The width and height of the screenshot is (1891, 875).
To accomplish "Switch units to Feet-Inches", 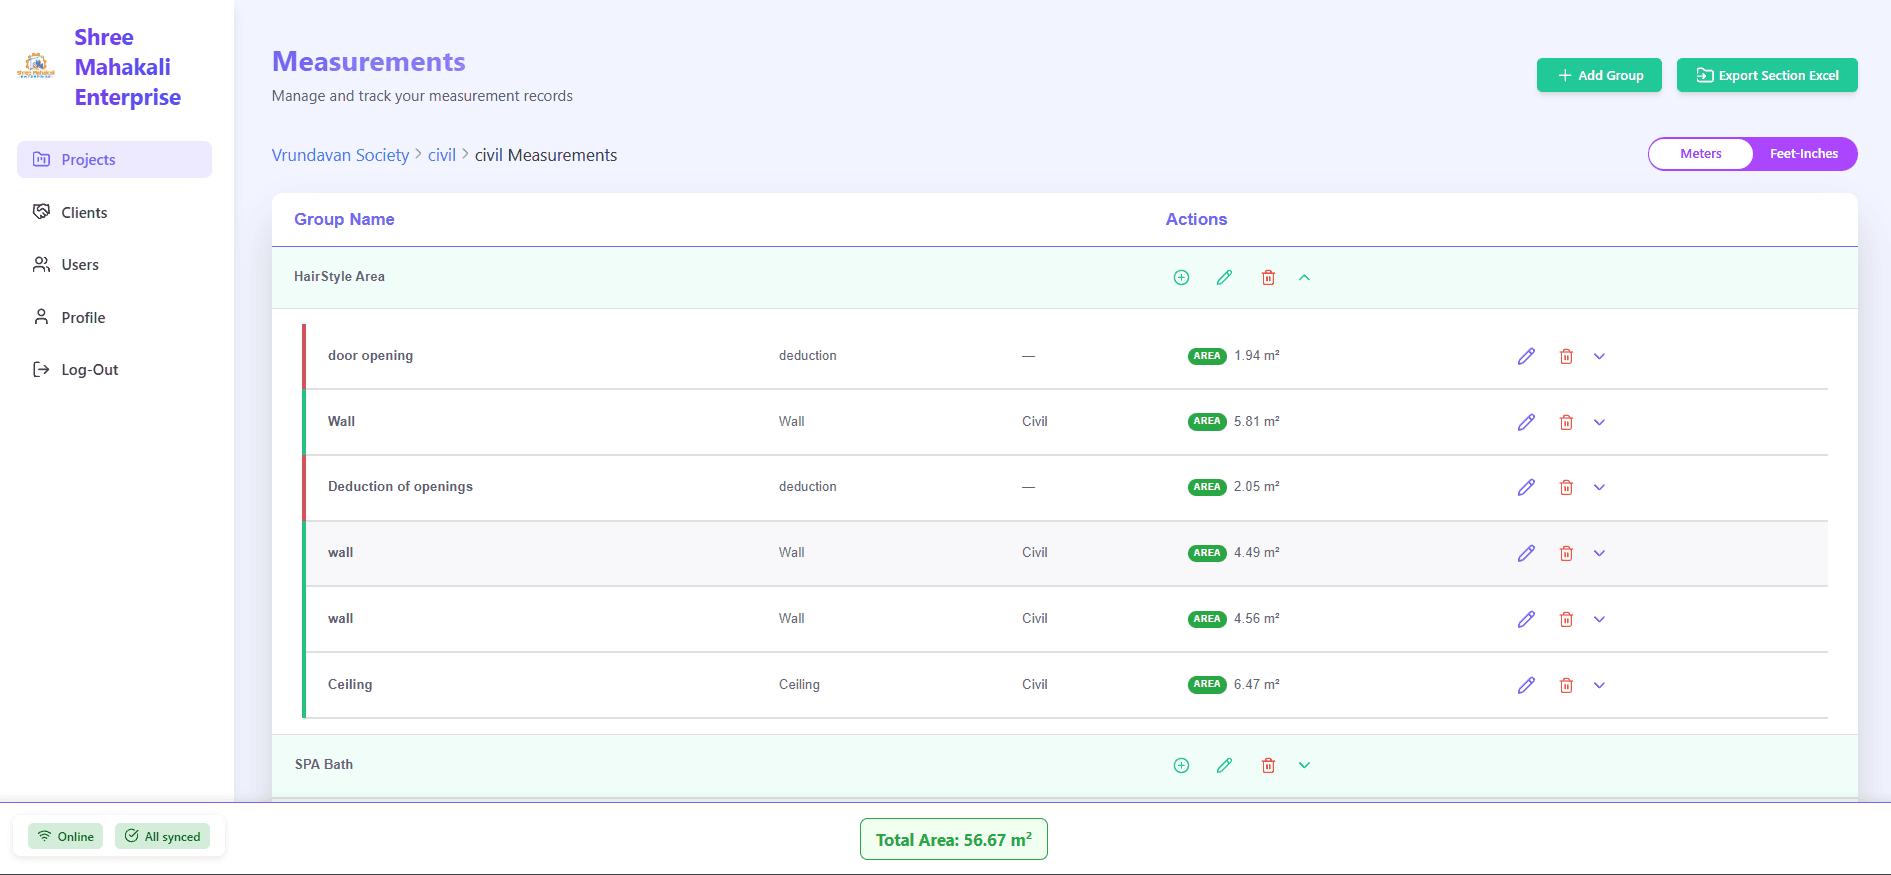I will pos(1803,154).
